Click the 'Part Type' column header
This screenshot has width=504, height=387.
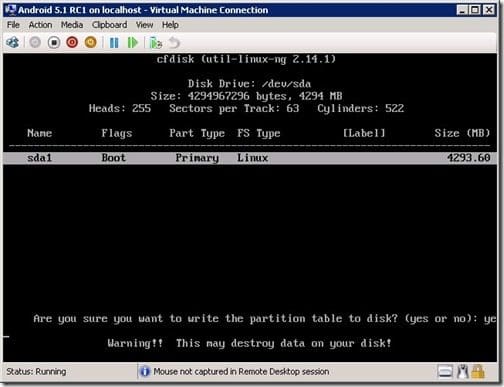click(x=197, y=133)
